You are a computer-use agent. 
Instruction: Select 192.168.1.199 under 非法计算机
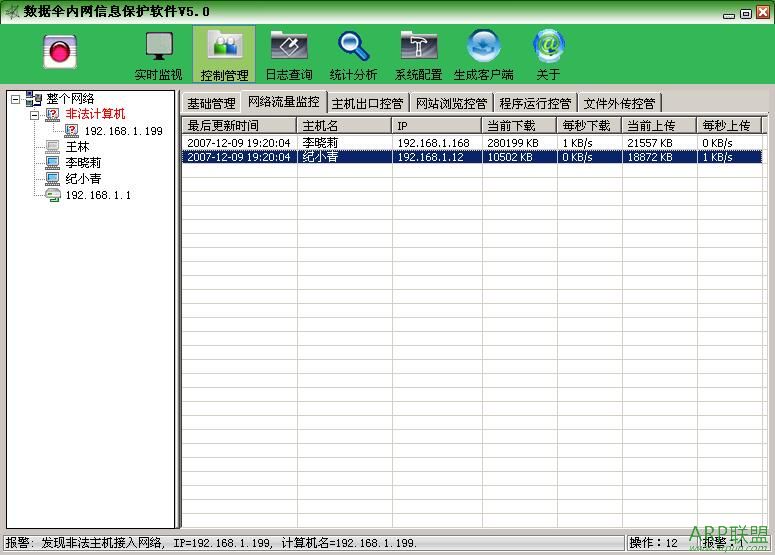point(124,131)
